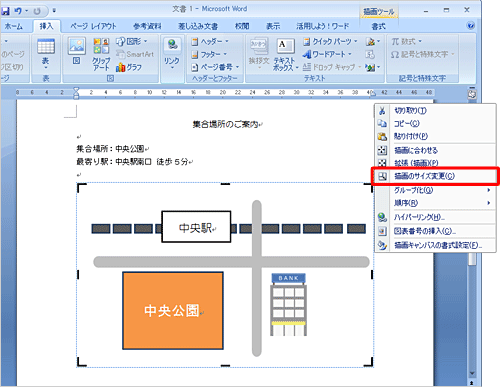
Task: Open the Clip Art (クリップアート) tool
Action: [x=101, y=55]
